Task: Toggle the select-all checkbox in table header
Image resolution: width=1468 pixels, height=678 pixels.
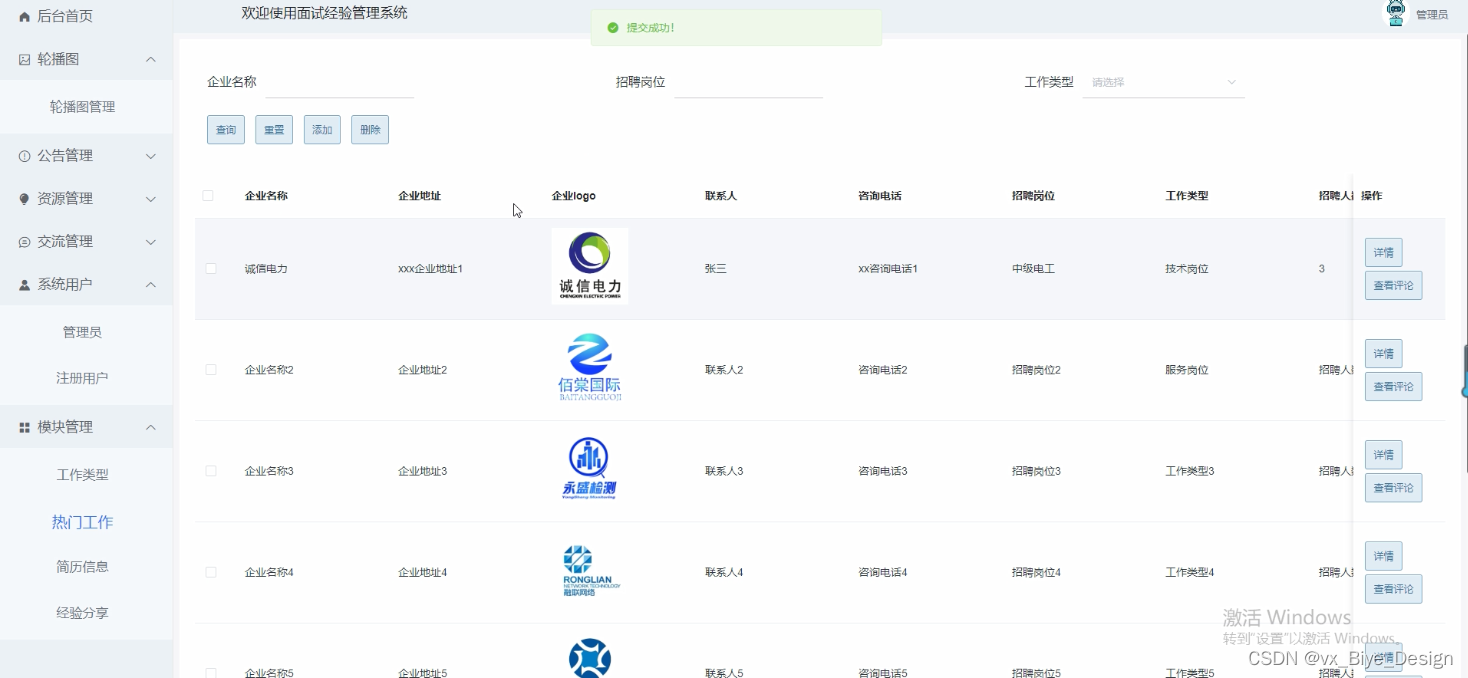Action: [208, 196]
